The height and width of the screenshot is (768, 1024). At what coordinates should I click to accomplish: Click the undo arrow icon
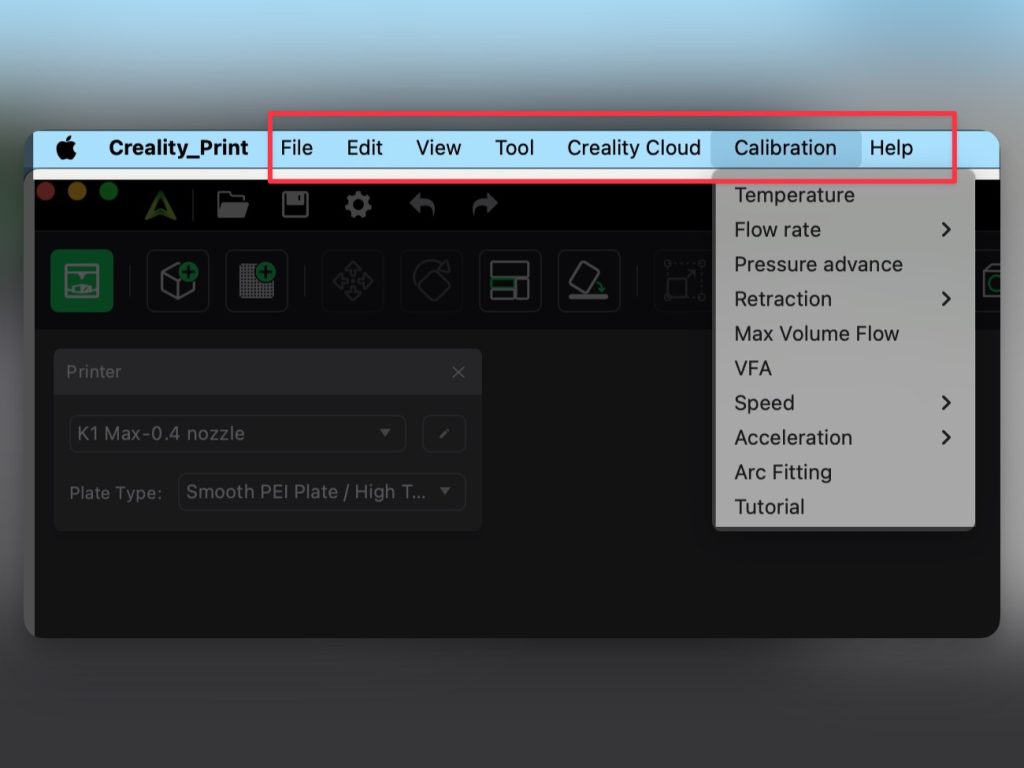(x=422, y=205)
